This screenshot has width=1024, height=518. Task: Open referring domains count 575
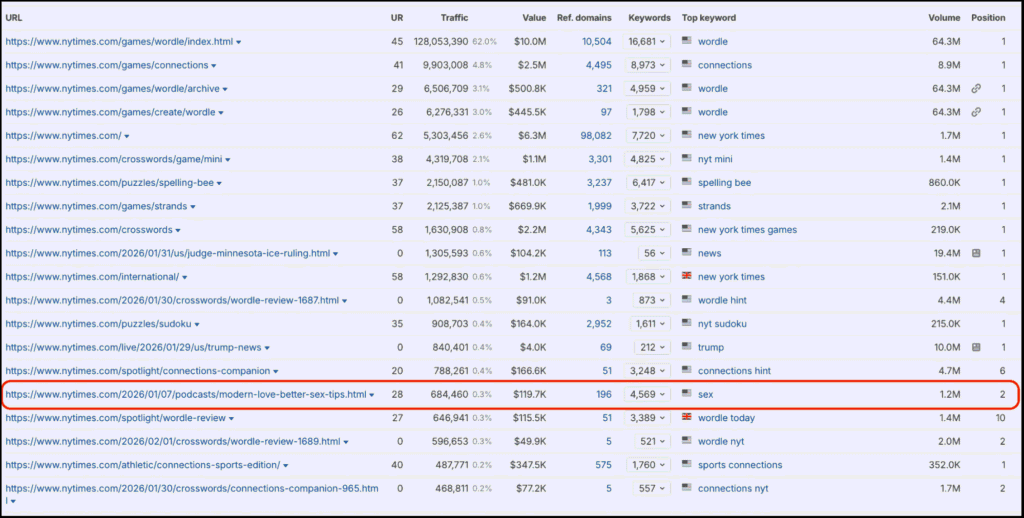604,465
